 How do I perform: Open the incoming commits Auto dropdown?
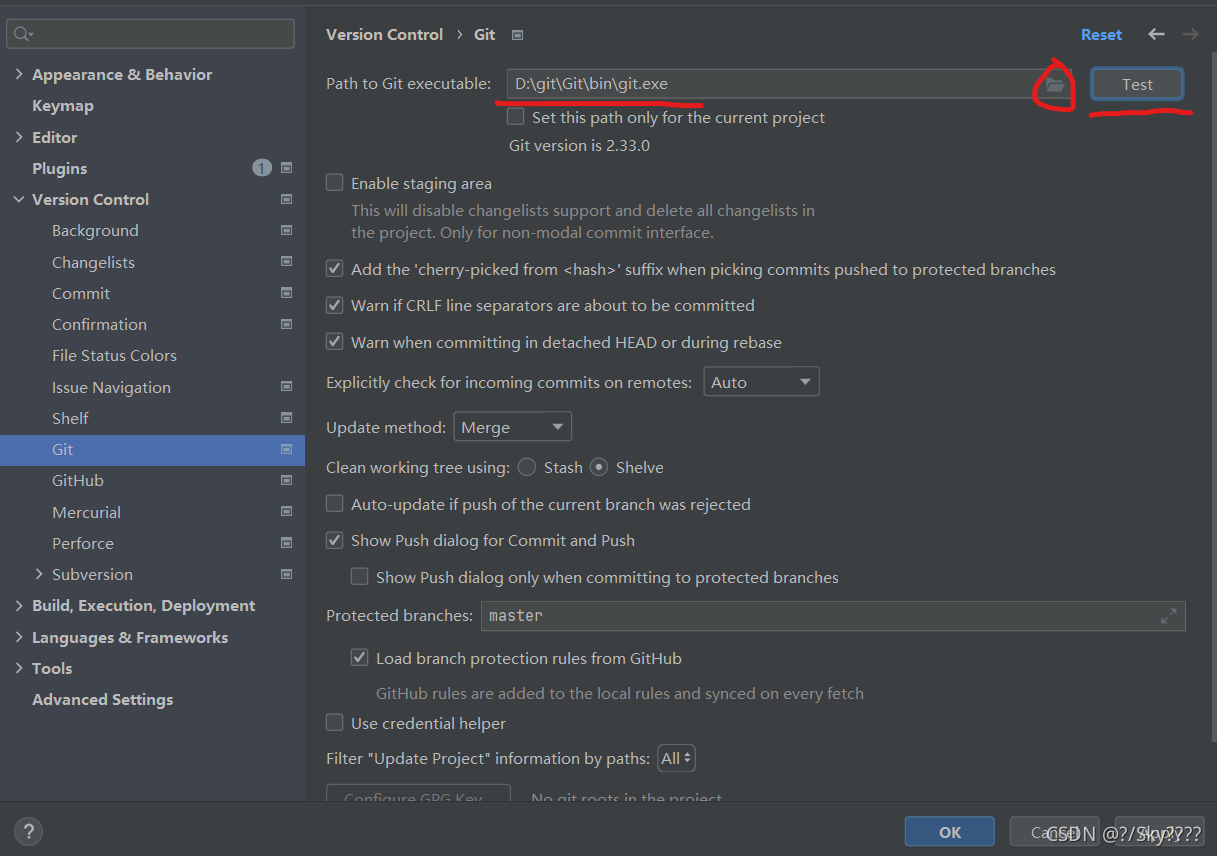coord(761,382)
